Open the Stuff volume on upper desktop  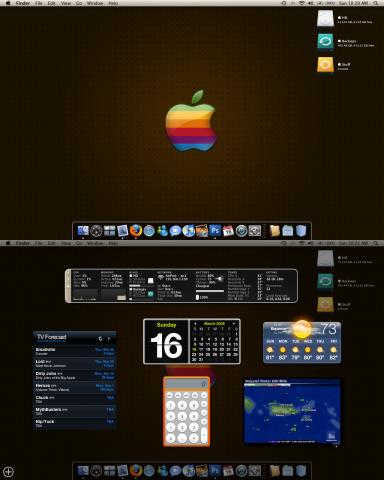pos(325,65)
